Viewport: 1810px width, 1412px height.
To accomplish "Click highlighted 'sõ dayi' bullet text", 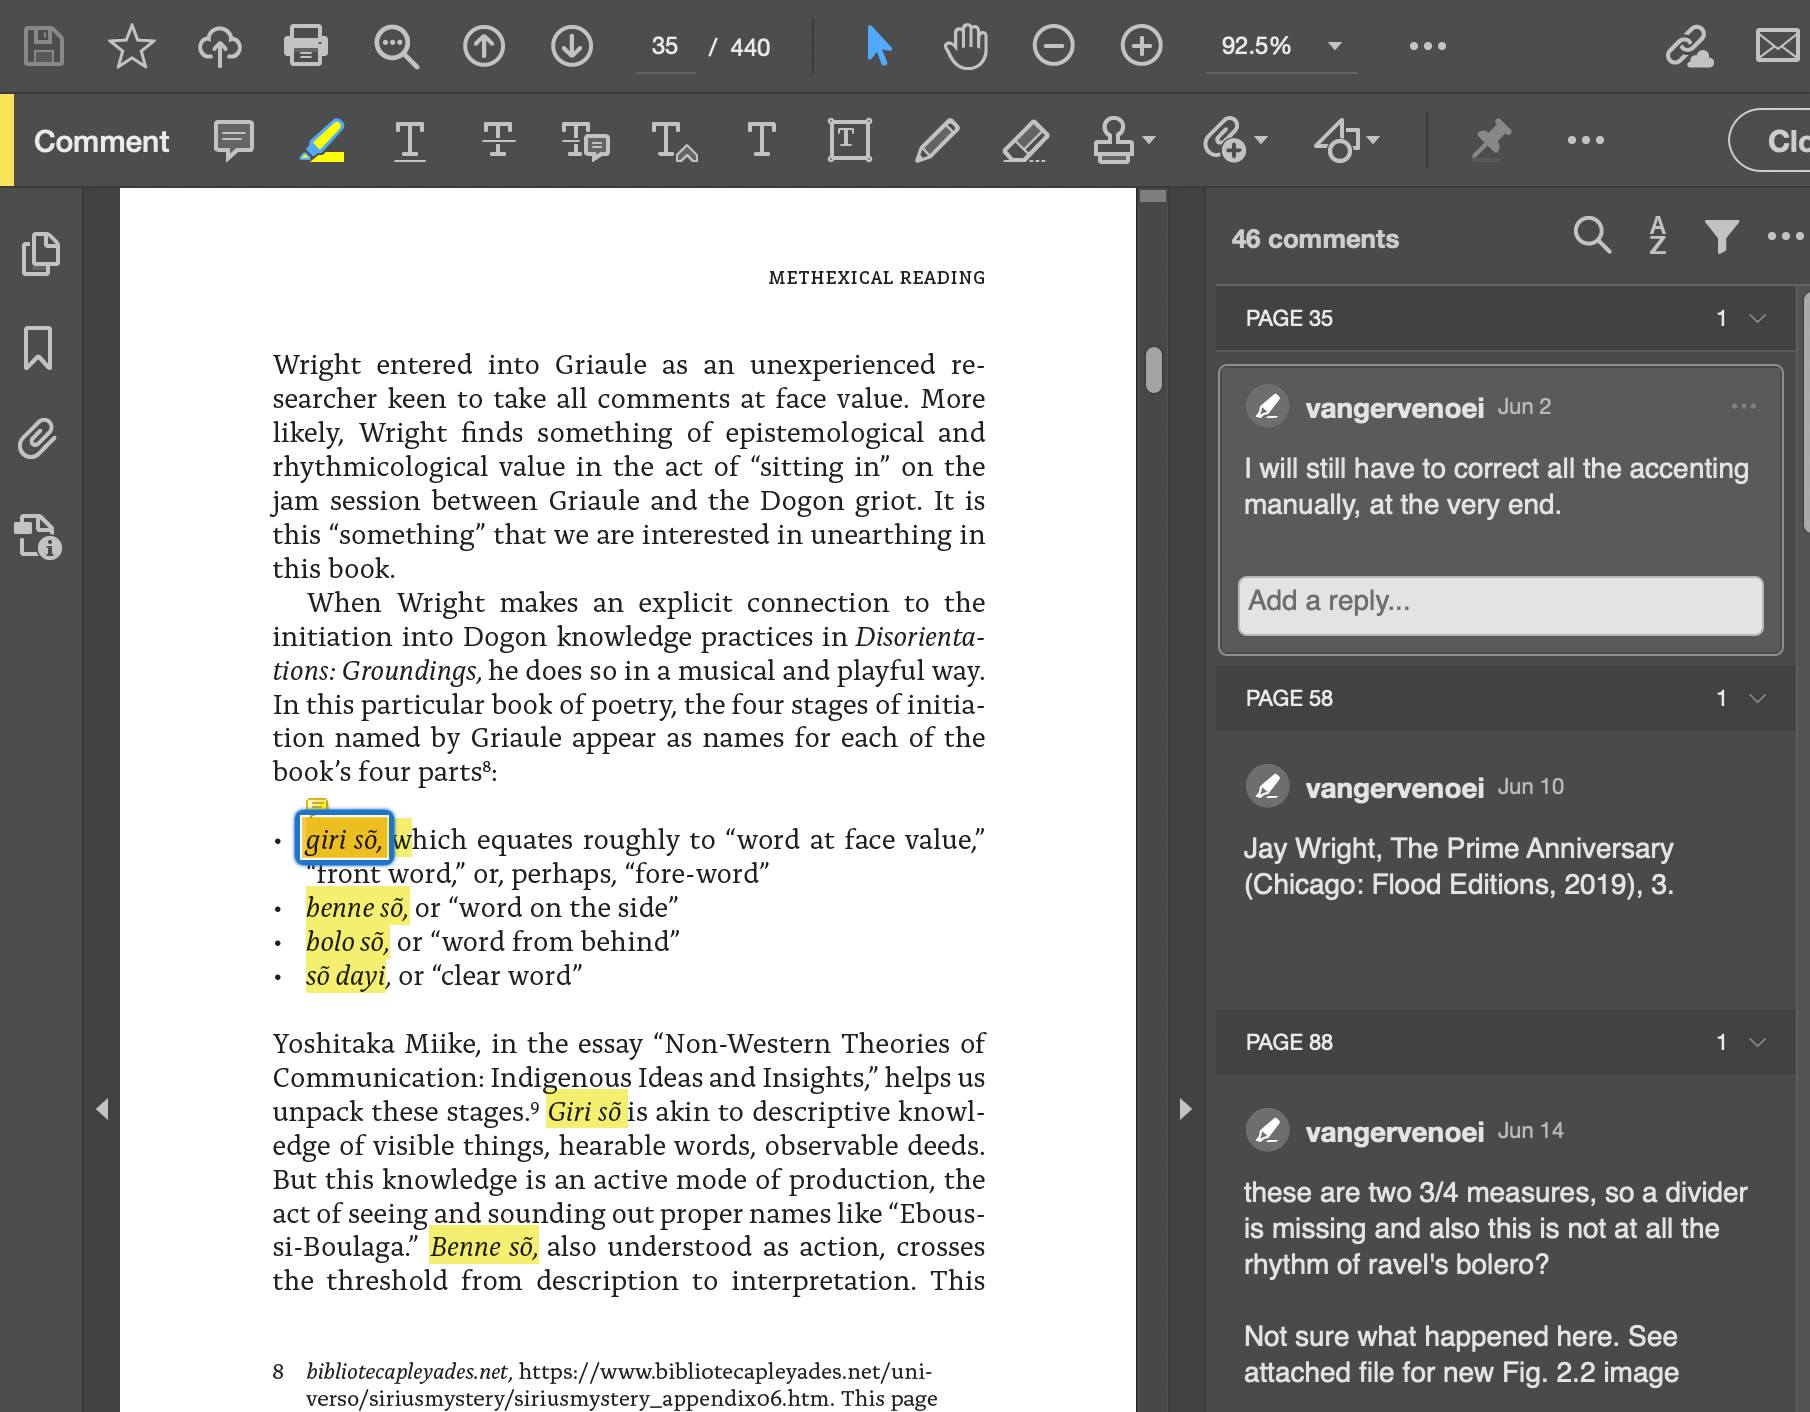I will click(346, 975).
